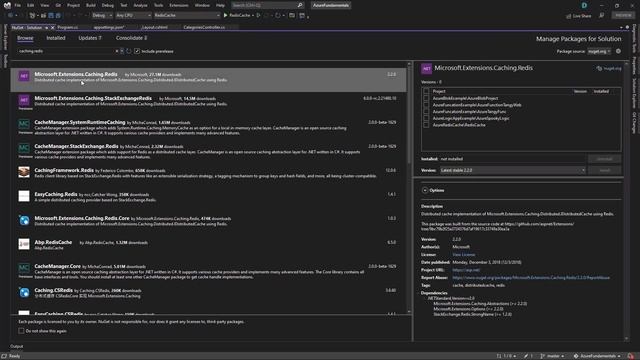This screenshot has width=640, height=360.
Task: Check the AzureFunctionTangyWeb project checkbox
Action: pyautogui.click(x=426, y=105)
